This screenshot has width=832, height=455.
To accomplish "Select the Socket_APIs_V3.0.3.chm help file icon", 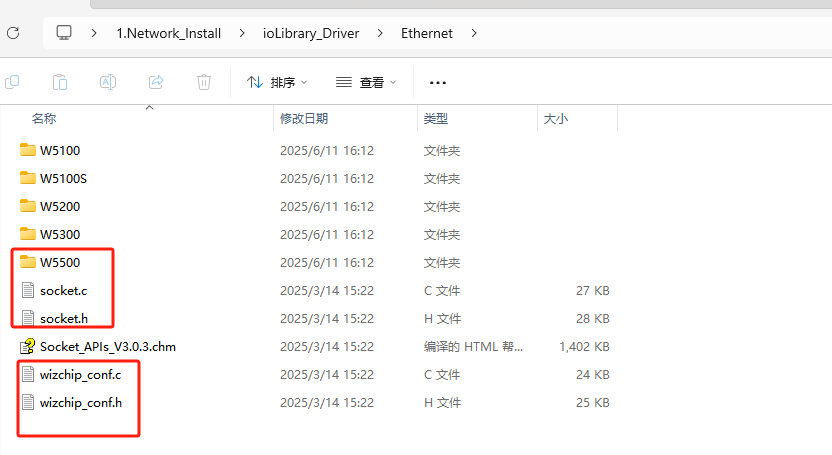I will pyautogui.click(x=28, y=346).
